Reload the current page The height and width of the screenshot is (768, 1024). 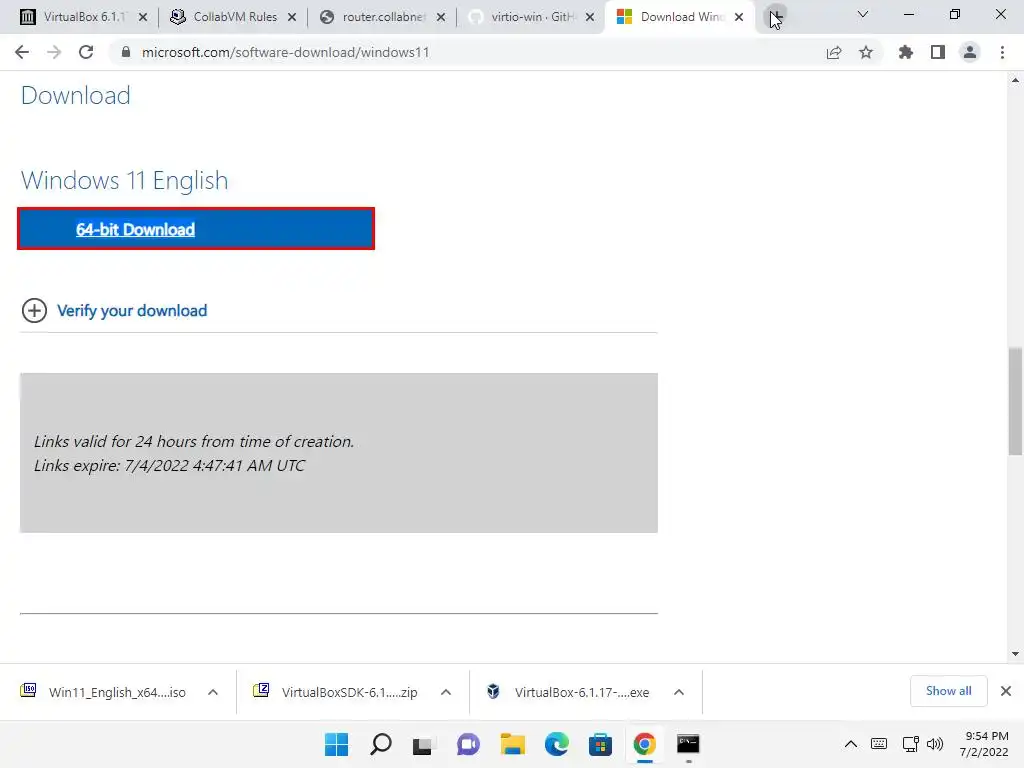pos(86,52)
